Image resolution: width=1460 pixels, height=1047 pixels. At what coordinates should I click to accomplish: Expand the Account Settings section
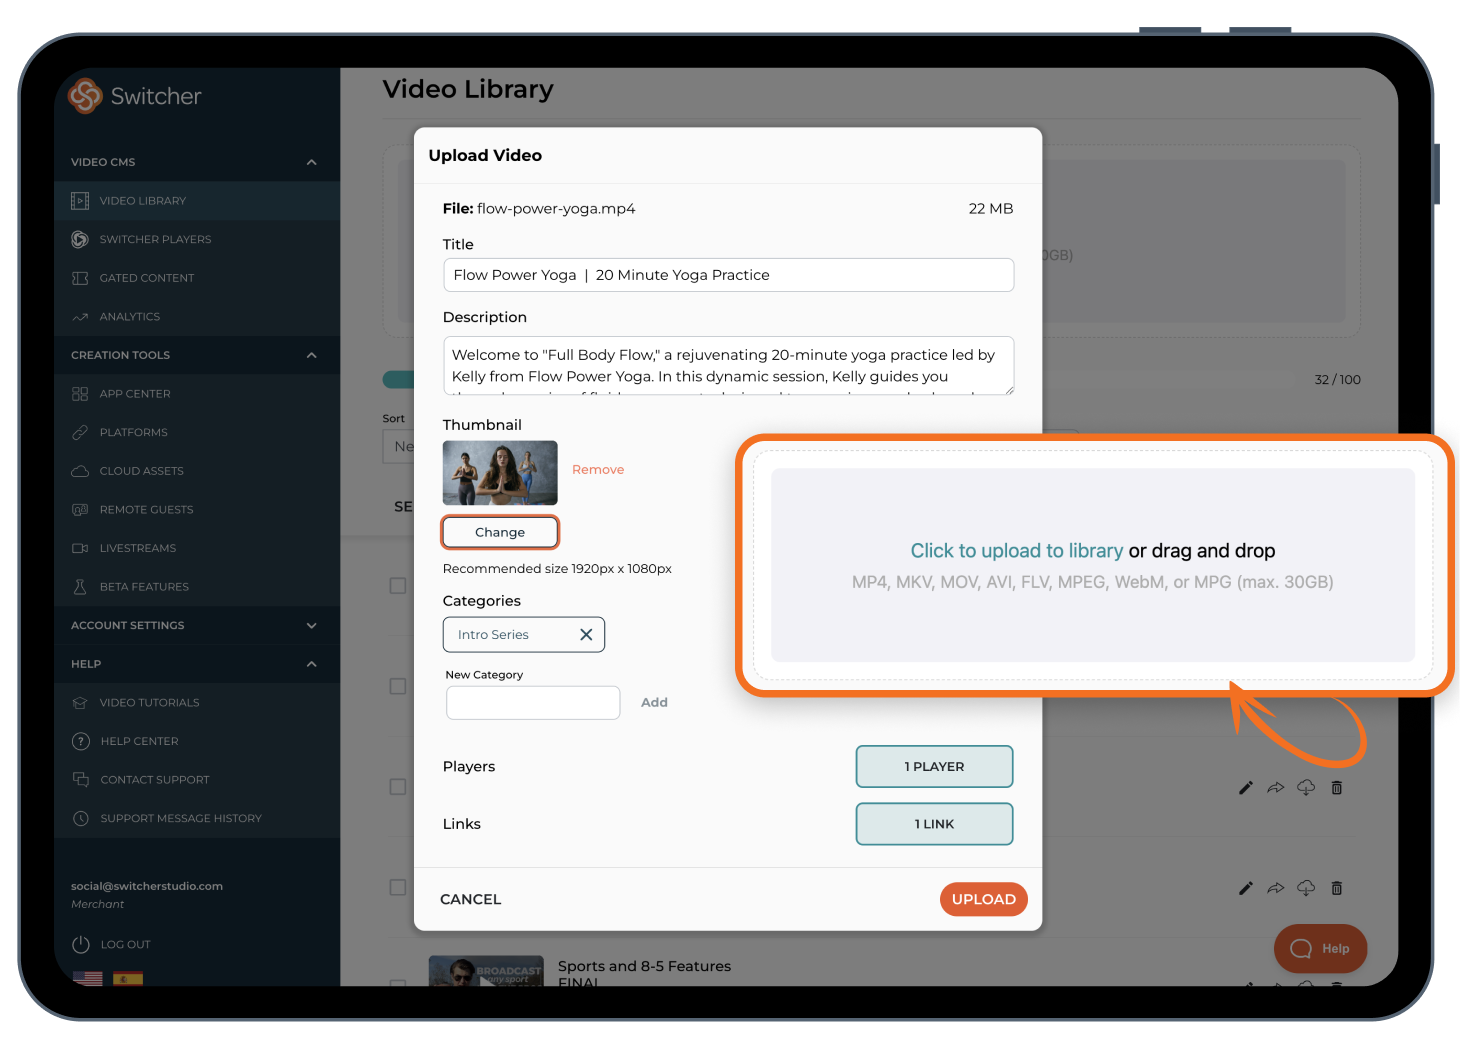[311, 625]
